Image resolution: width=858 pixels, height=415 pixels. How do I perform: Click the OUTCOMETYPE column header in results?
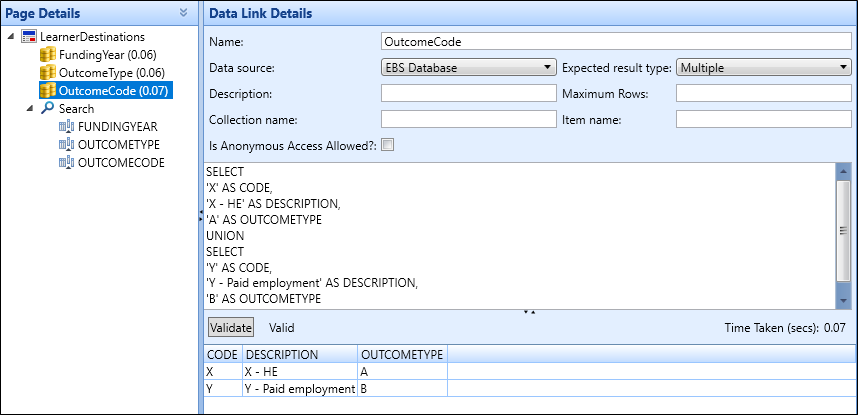pos(402,355)
